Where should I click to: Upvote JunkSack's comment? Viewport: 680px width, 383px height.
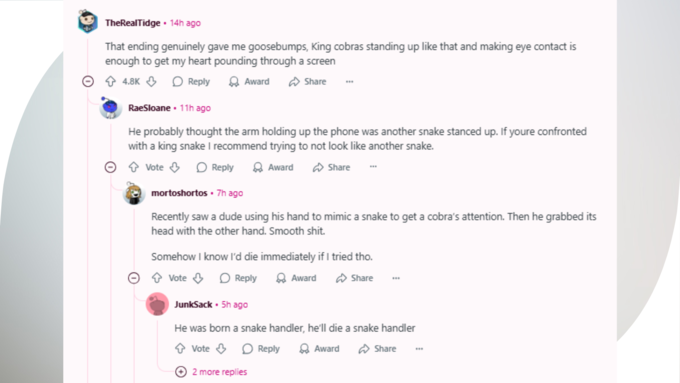coord(180,348)
